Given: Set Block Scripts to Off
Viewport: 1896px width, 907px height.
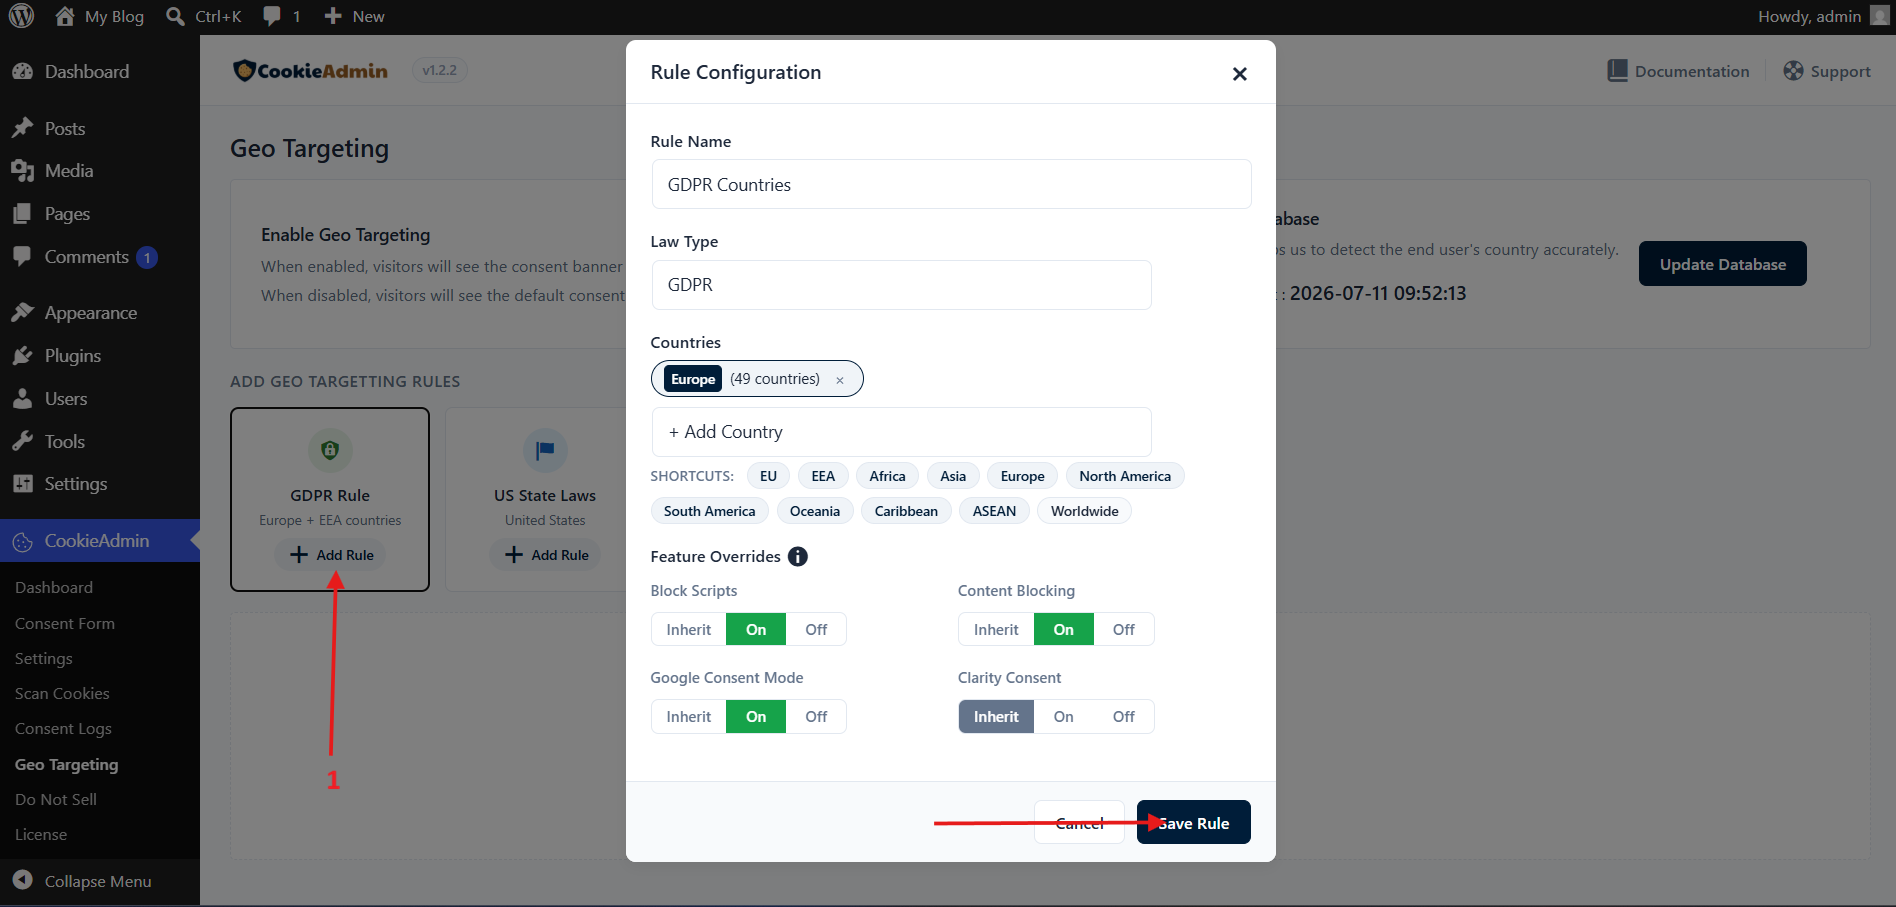Looking at the screenshot, I should (816, 630).
